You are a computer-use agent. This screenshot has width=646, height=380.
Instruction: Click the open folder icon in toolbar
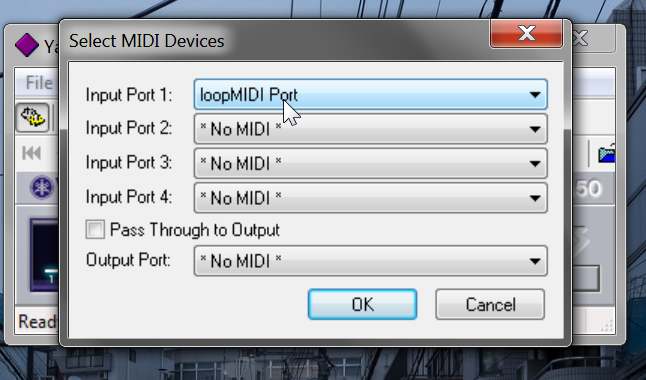click(x=606, y=154)
